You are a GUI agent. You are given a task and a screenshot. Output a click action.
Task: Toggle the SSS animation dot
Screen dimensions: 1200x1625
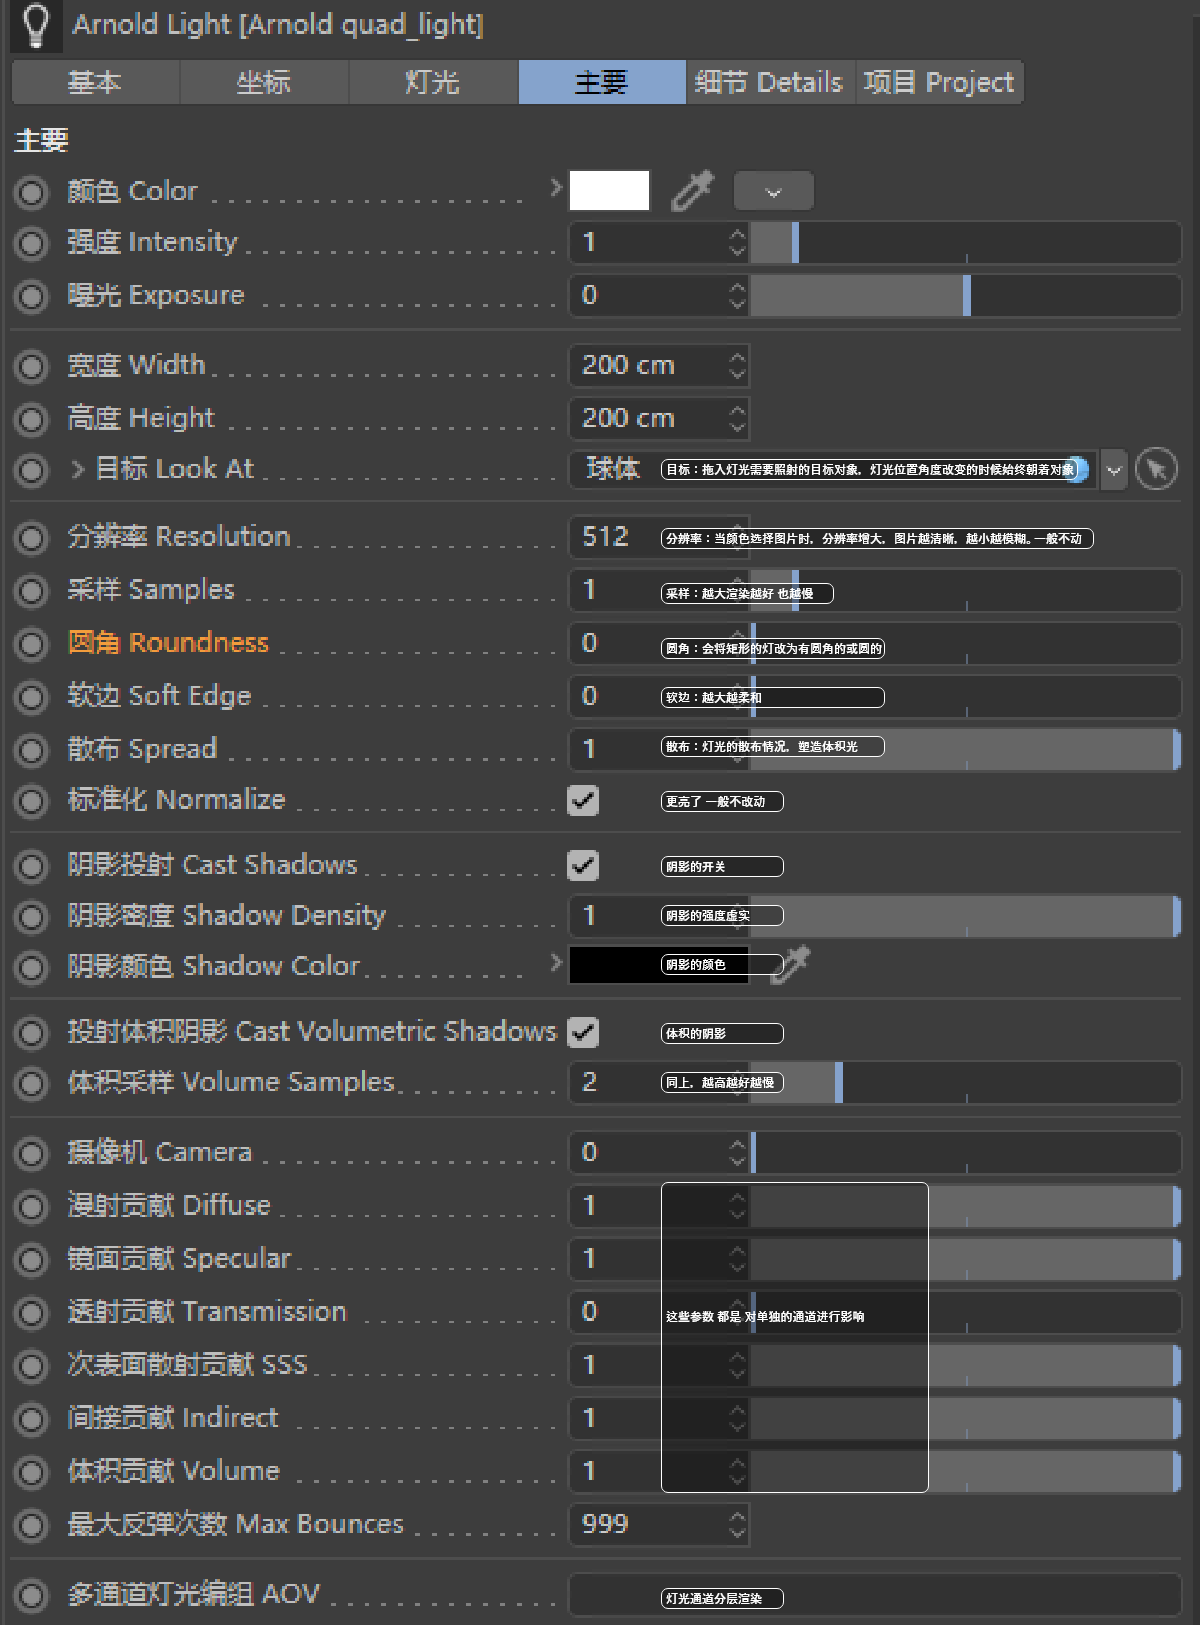click(x=31, y=1366)
